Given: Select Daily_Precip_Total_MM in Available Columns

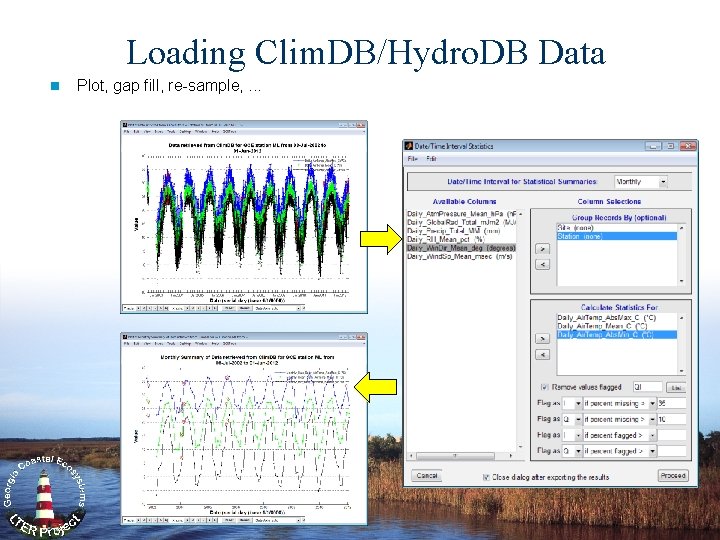Looking at the screenshot, I should tap(461, 231).
